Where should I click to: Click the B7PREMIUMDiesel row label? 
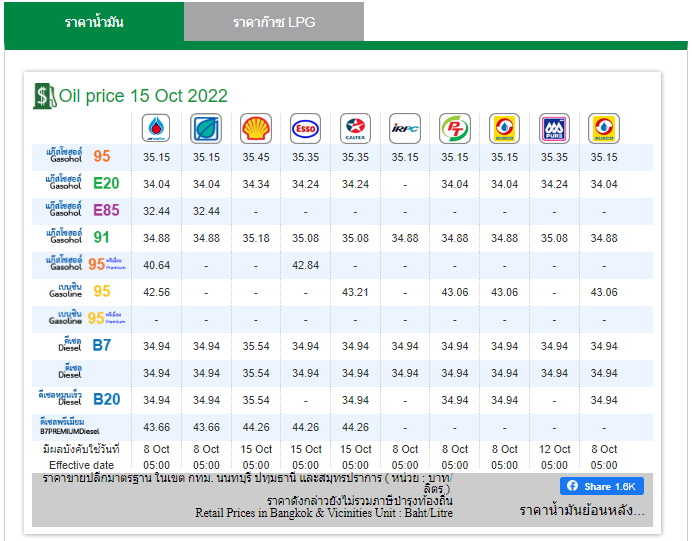tap(70, 426)
